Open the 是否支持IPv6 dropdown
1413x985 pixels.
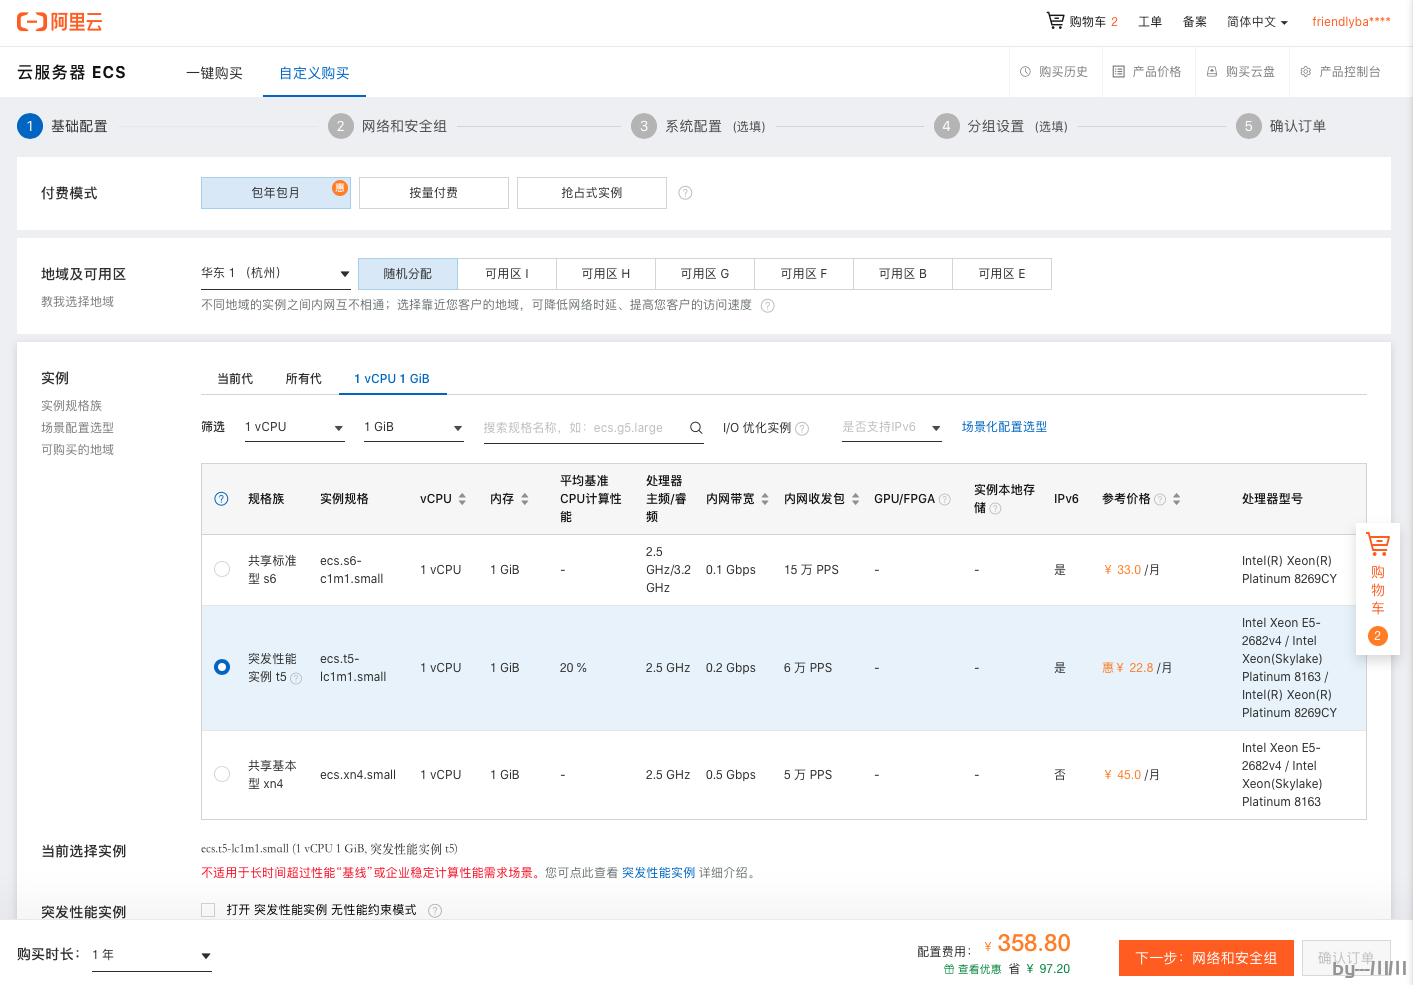[892, 428]
